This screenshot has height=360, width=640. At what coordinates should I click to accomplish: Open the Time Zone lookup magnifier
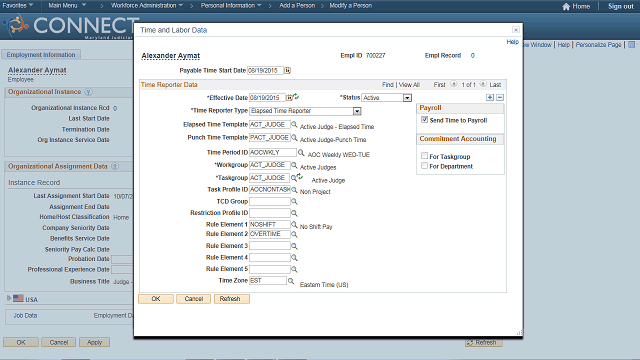(x=291, y=281)
